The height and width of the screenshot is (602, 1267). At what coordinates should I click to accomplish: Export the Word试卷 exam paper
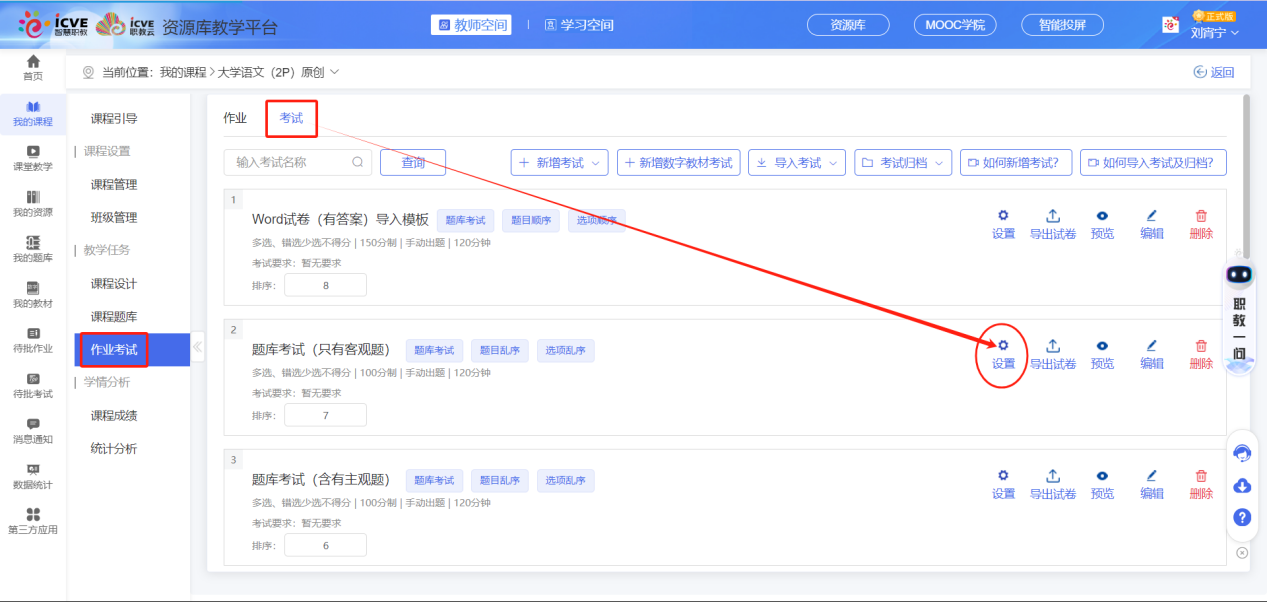click(1052, 223)
